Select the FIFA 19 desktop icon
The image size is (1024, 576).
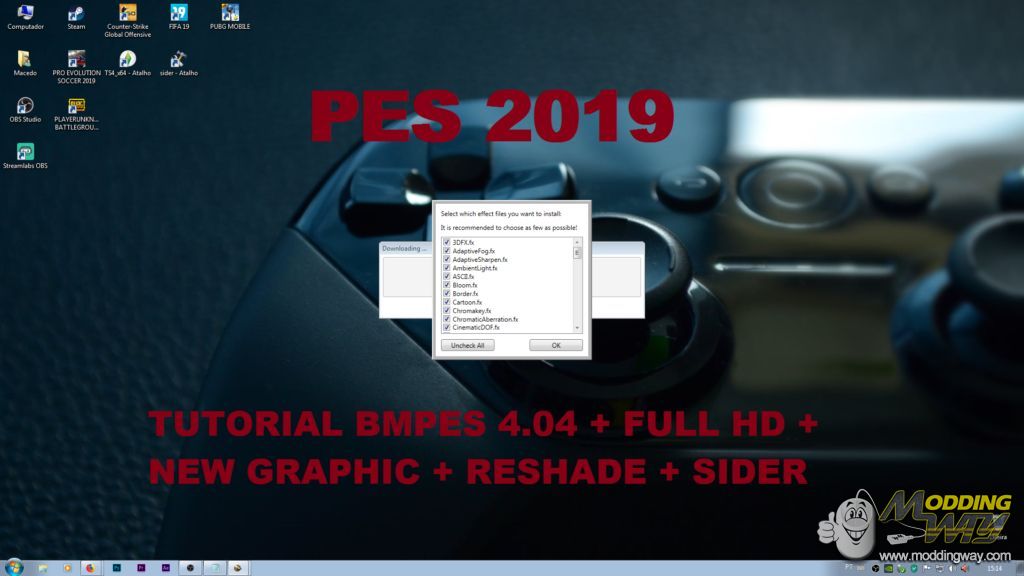(x=179, y=14)
